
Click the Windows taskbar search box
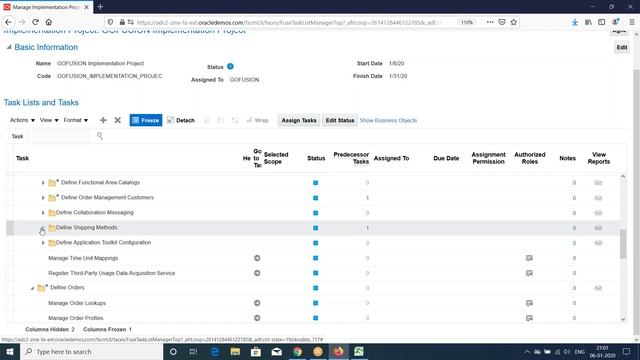coord(91,351)
